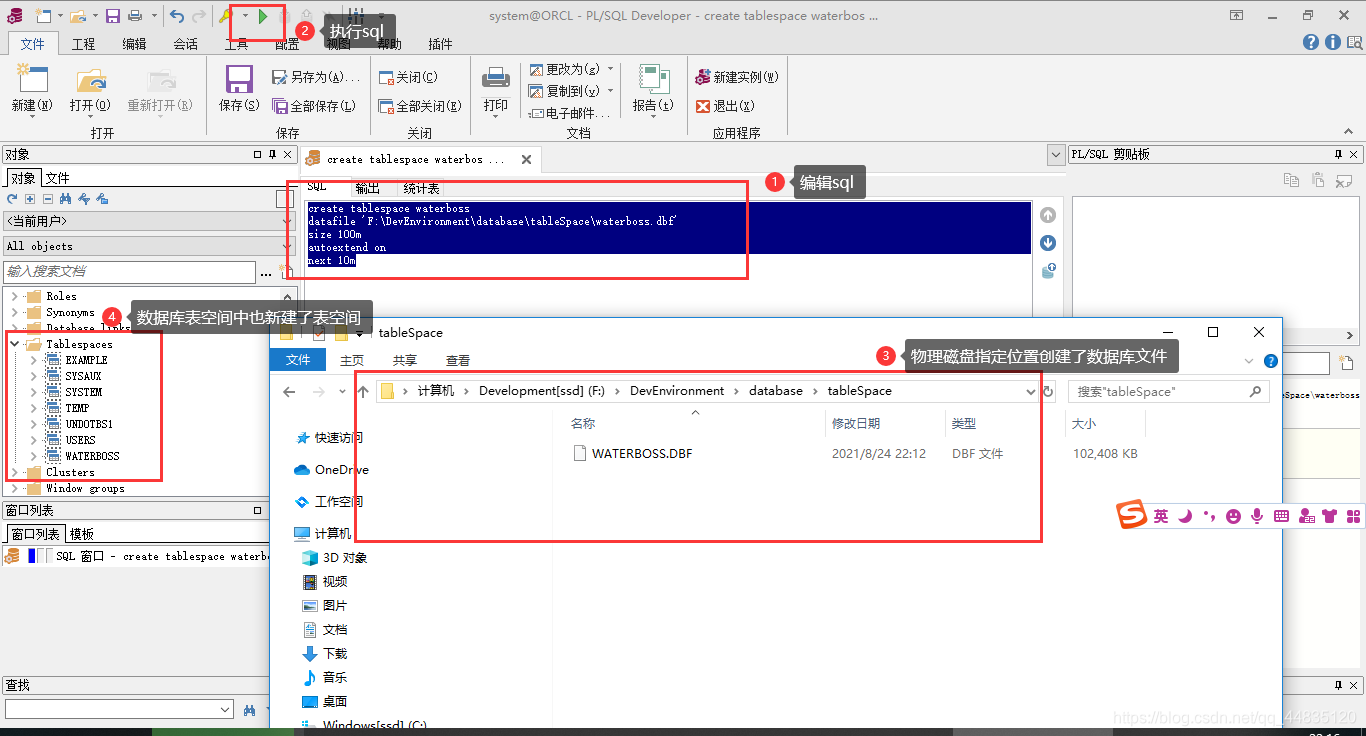The height and width of the screenshot is (736, 1366).
Task: Click the plus create-object icon in browser toolbar
Action: pos(31,199)
